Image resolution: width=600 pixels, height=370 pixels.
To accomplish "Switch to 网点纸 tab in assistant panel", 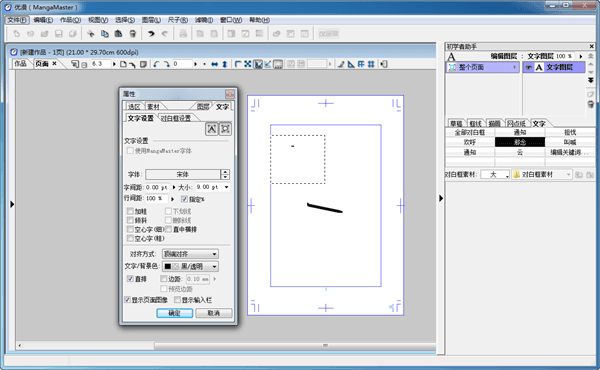I will click(x=516, y=124).
